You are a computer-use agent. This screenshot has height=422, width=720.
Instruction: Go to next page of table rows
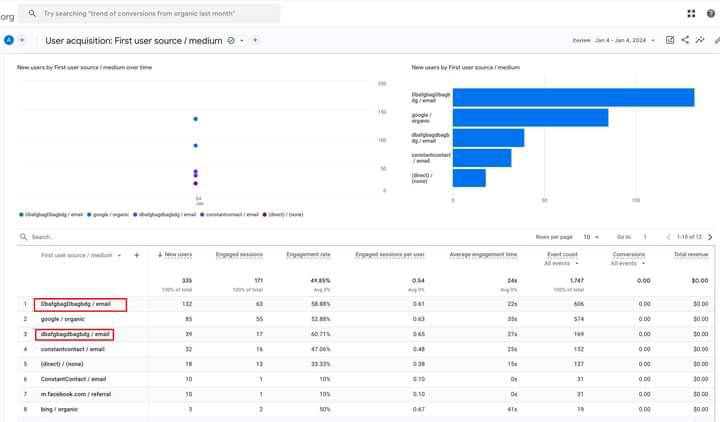tap(710, 237)
